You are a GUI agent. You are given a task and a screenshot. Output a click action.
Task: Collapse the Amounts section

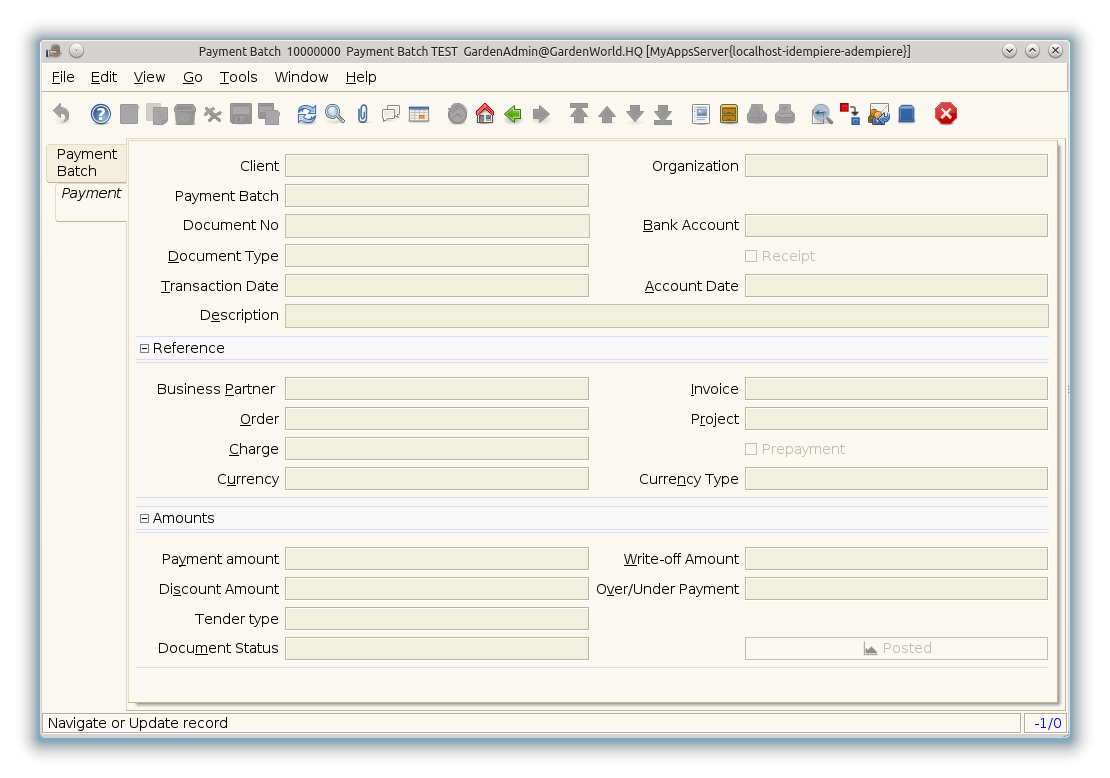[x=145, y=518]
